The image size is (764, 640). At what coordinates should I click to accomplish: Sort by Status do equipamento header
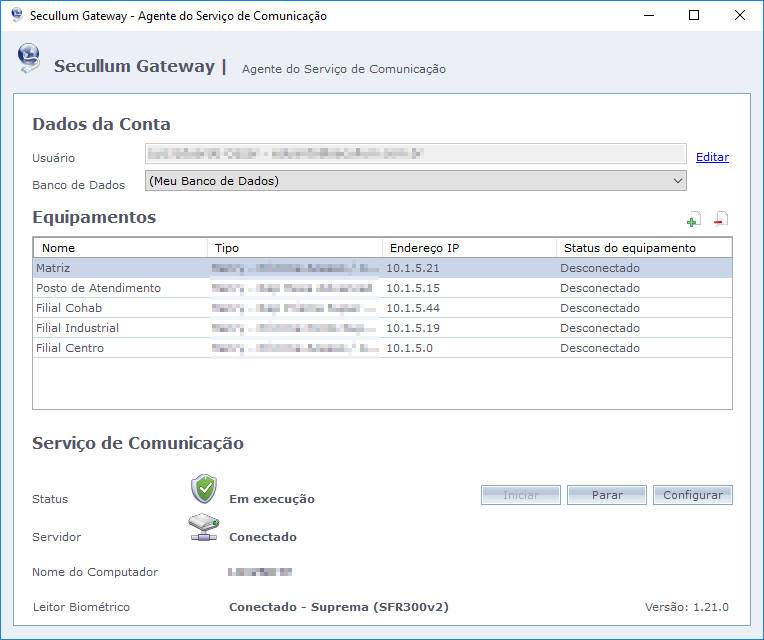644,248
